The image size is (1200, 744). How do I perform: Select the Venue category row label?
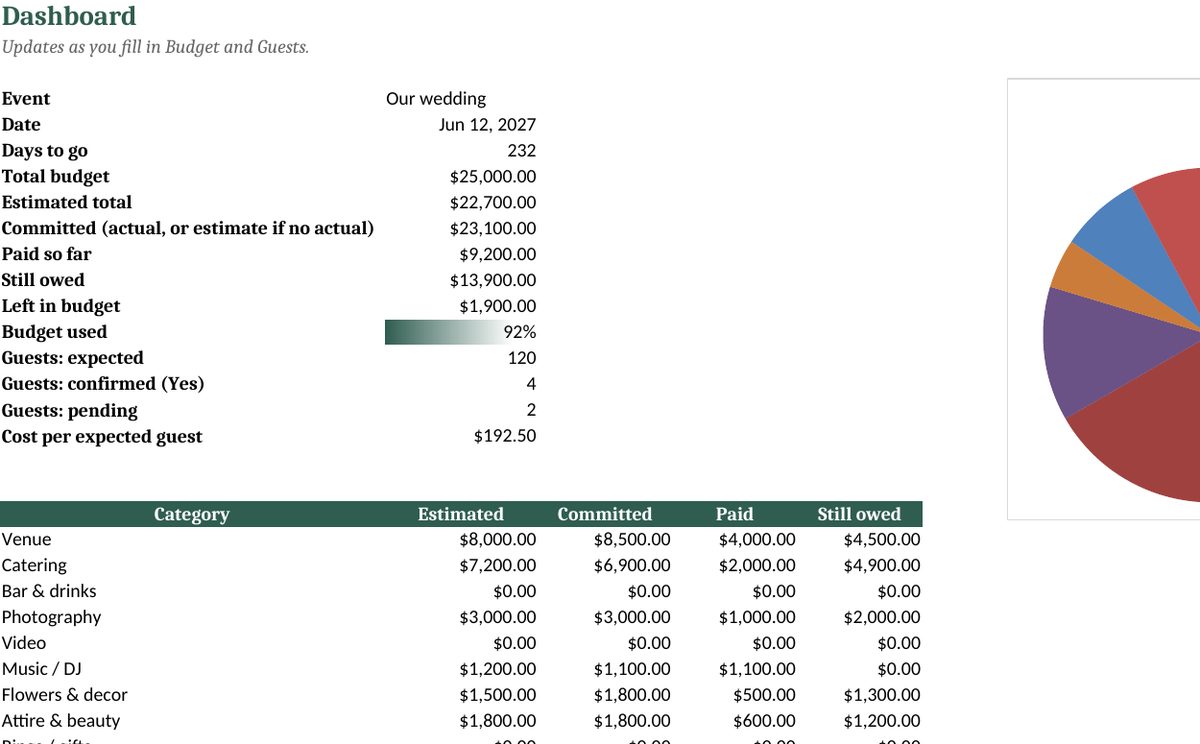(x=26, y=540)
